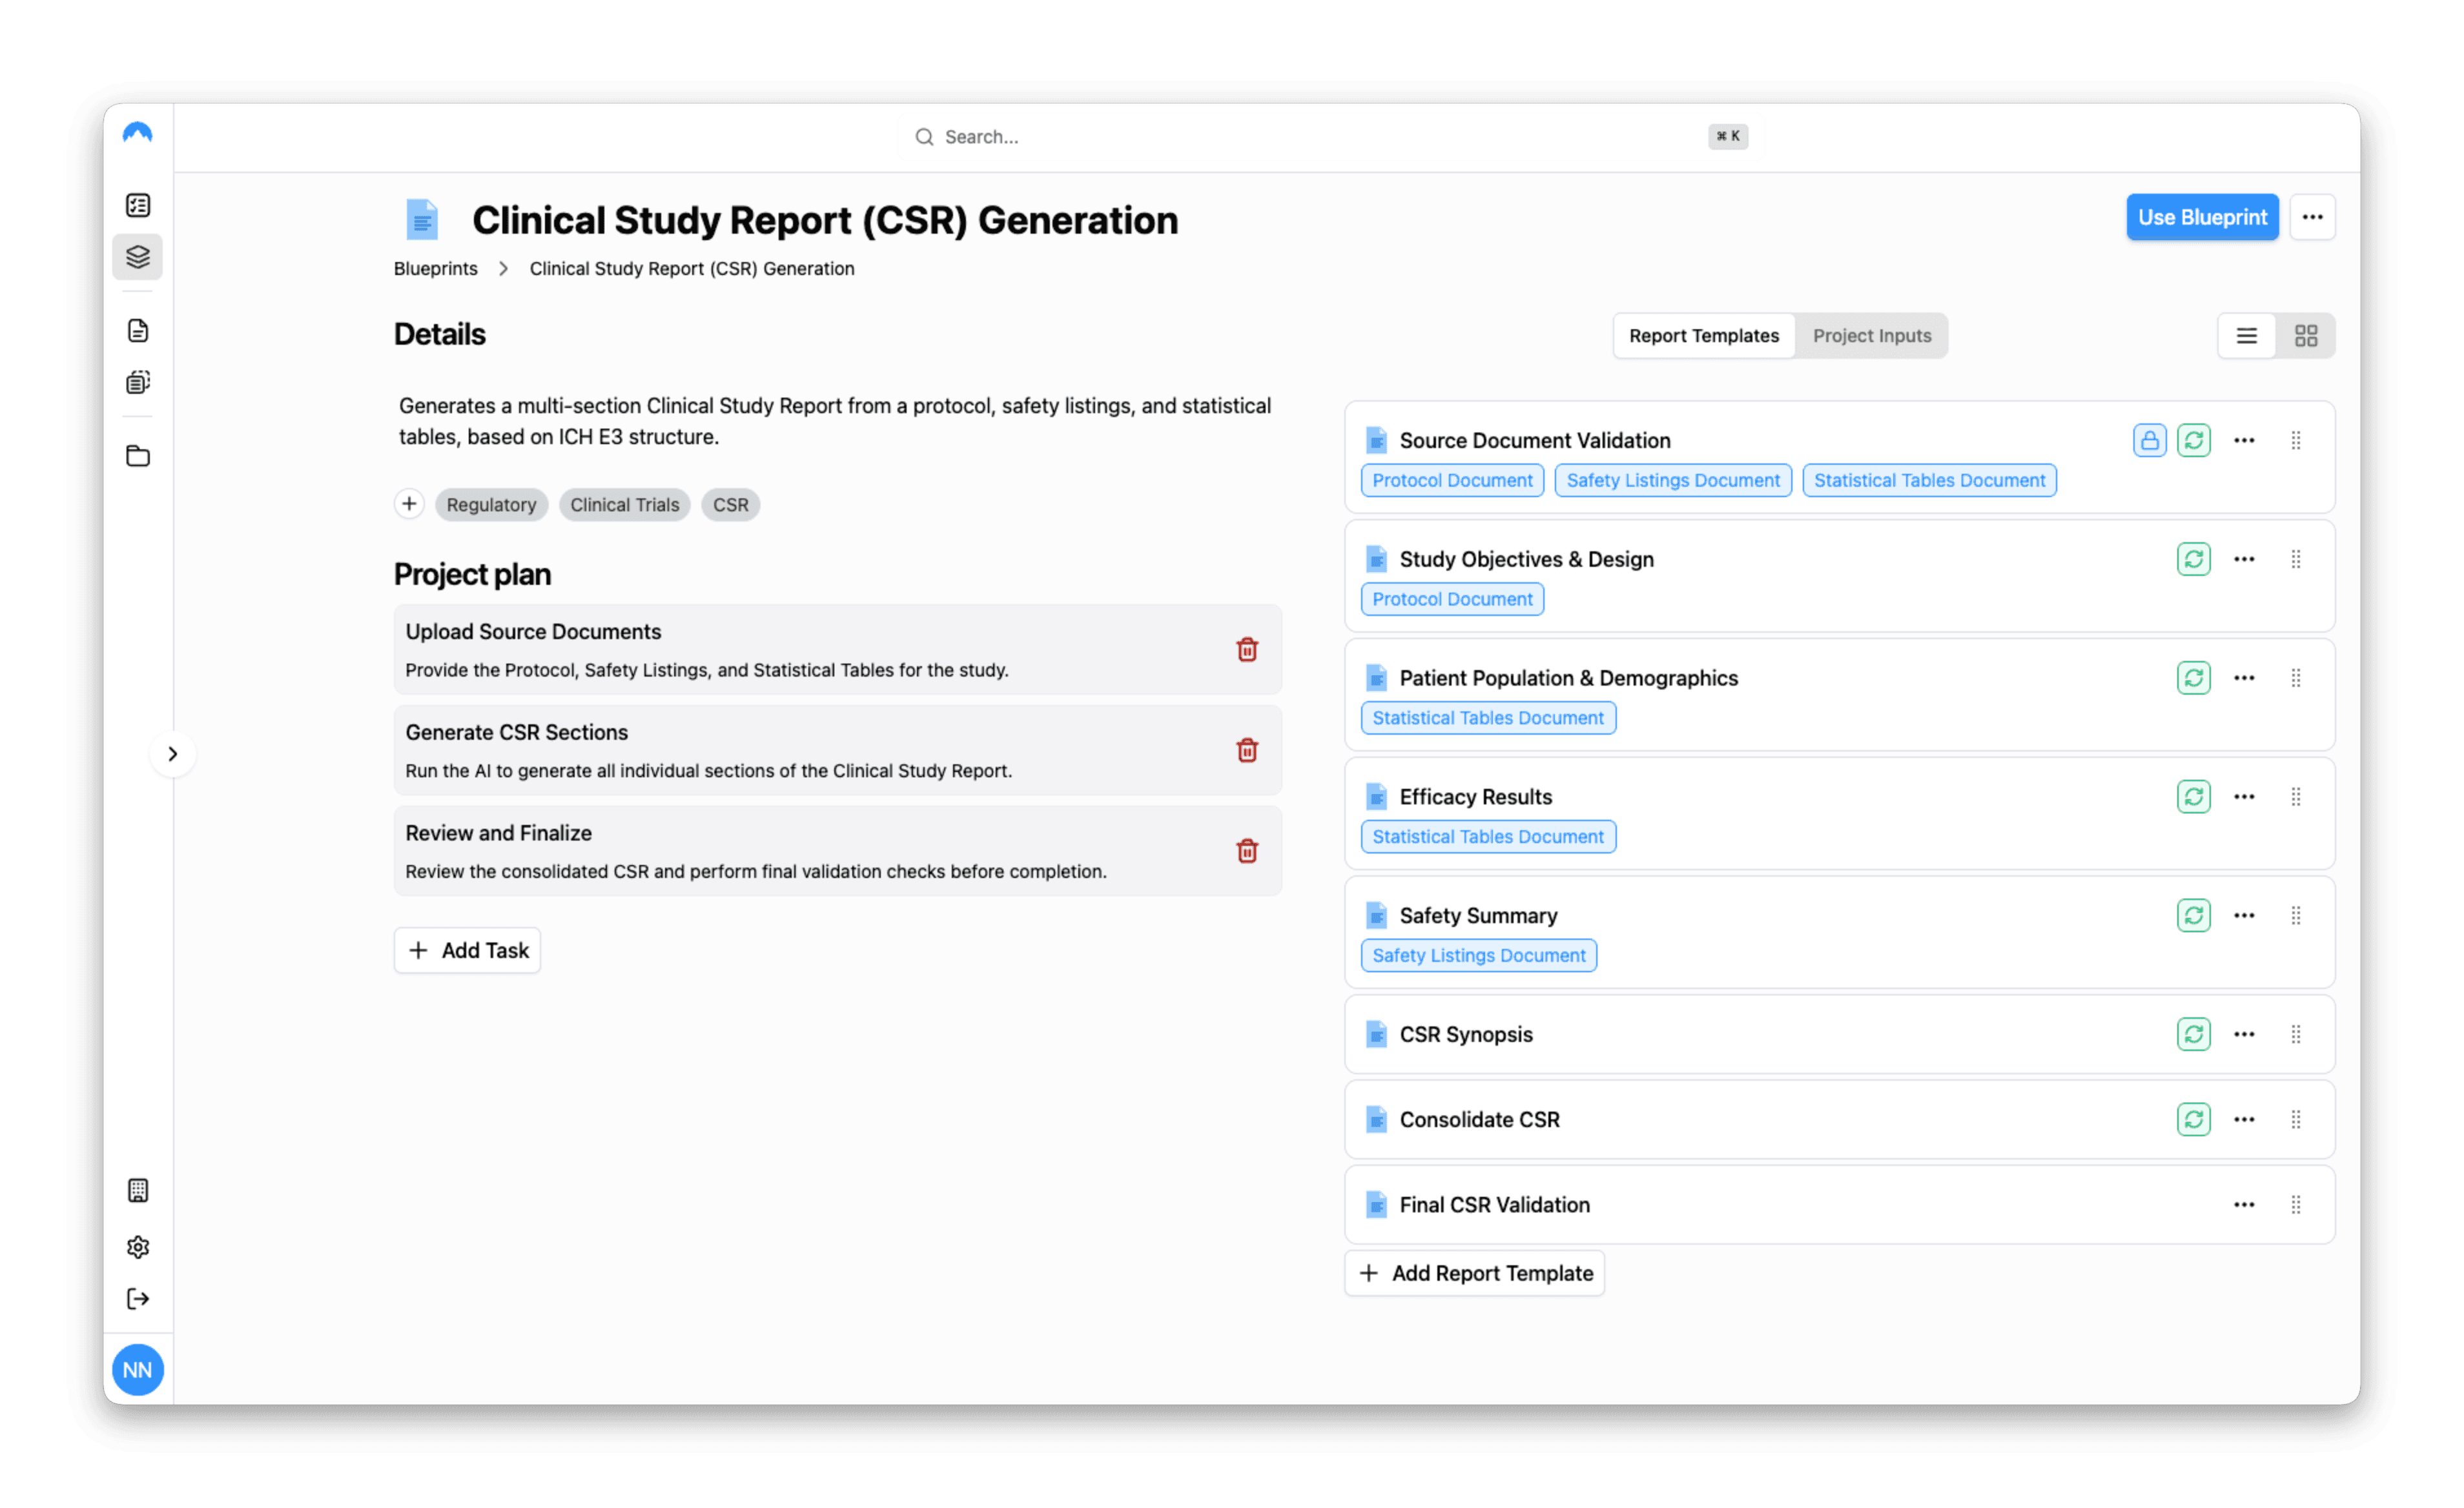Click the logout icon in sidebar

pyautogui.click(x=138, y=1298)
